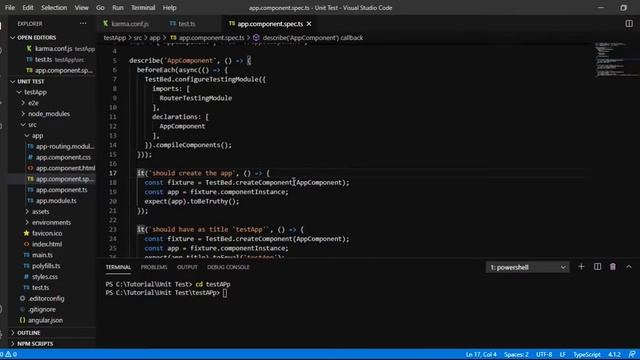
Task: Open errors and warnings count in status bar
Action: click(x=9, y=354)
